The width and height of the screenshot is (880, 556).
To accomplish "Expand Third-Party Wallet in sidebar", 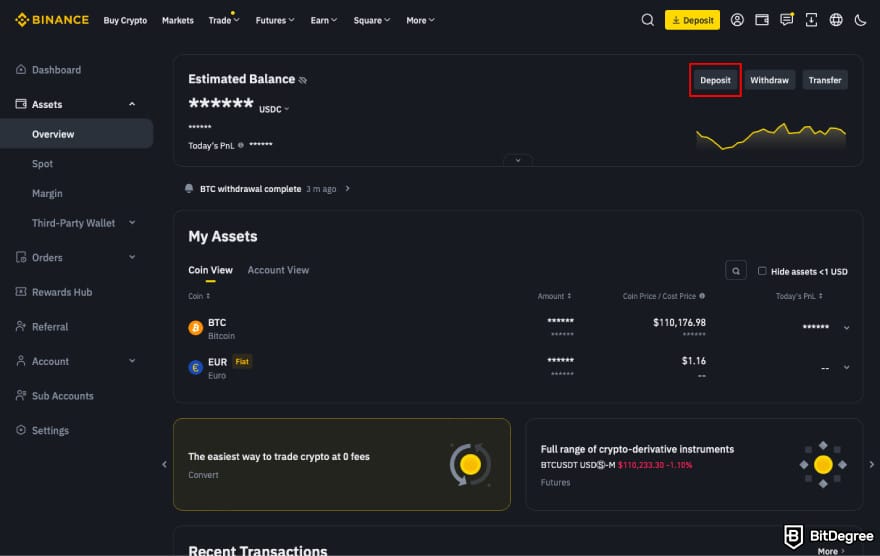I will 132,223.
